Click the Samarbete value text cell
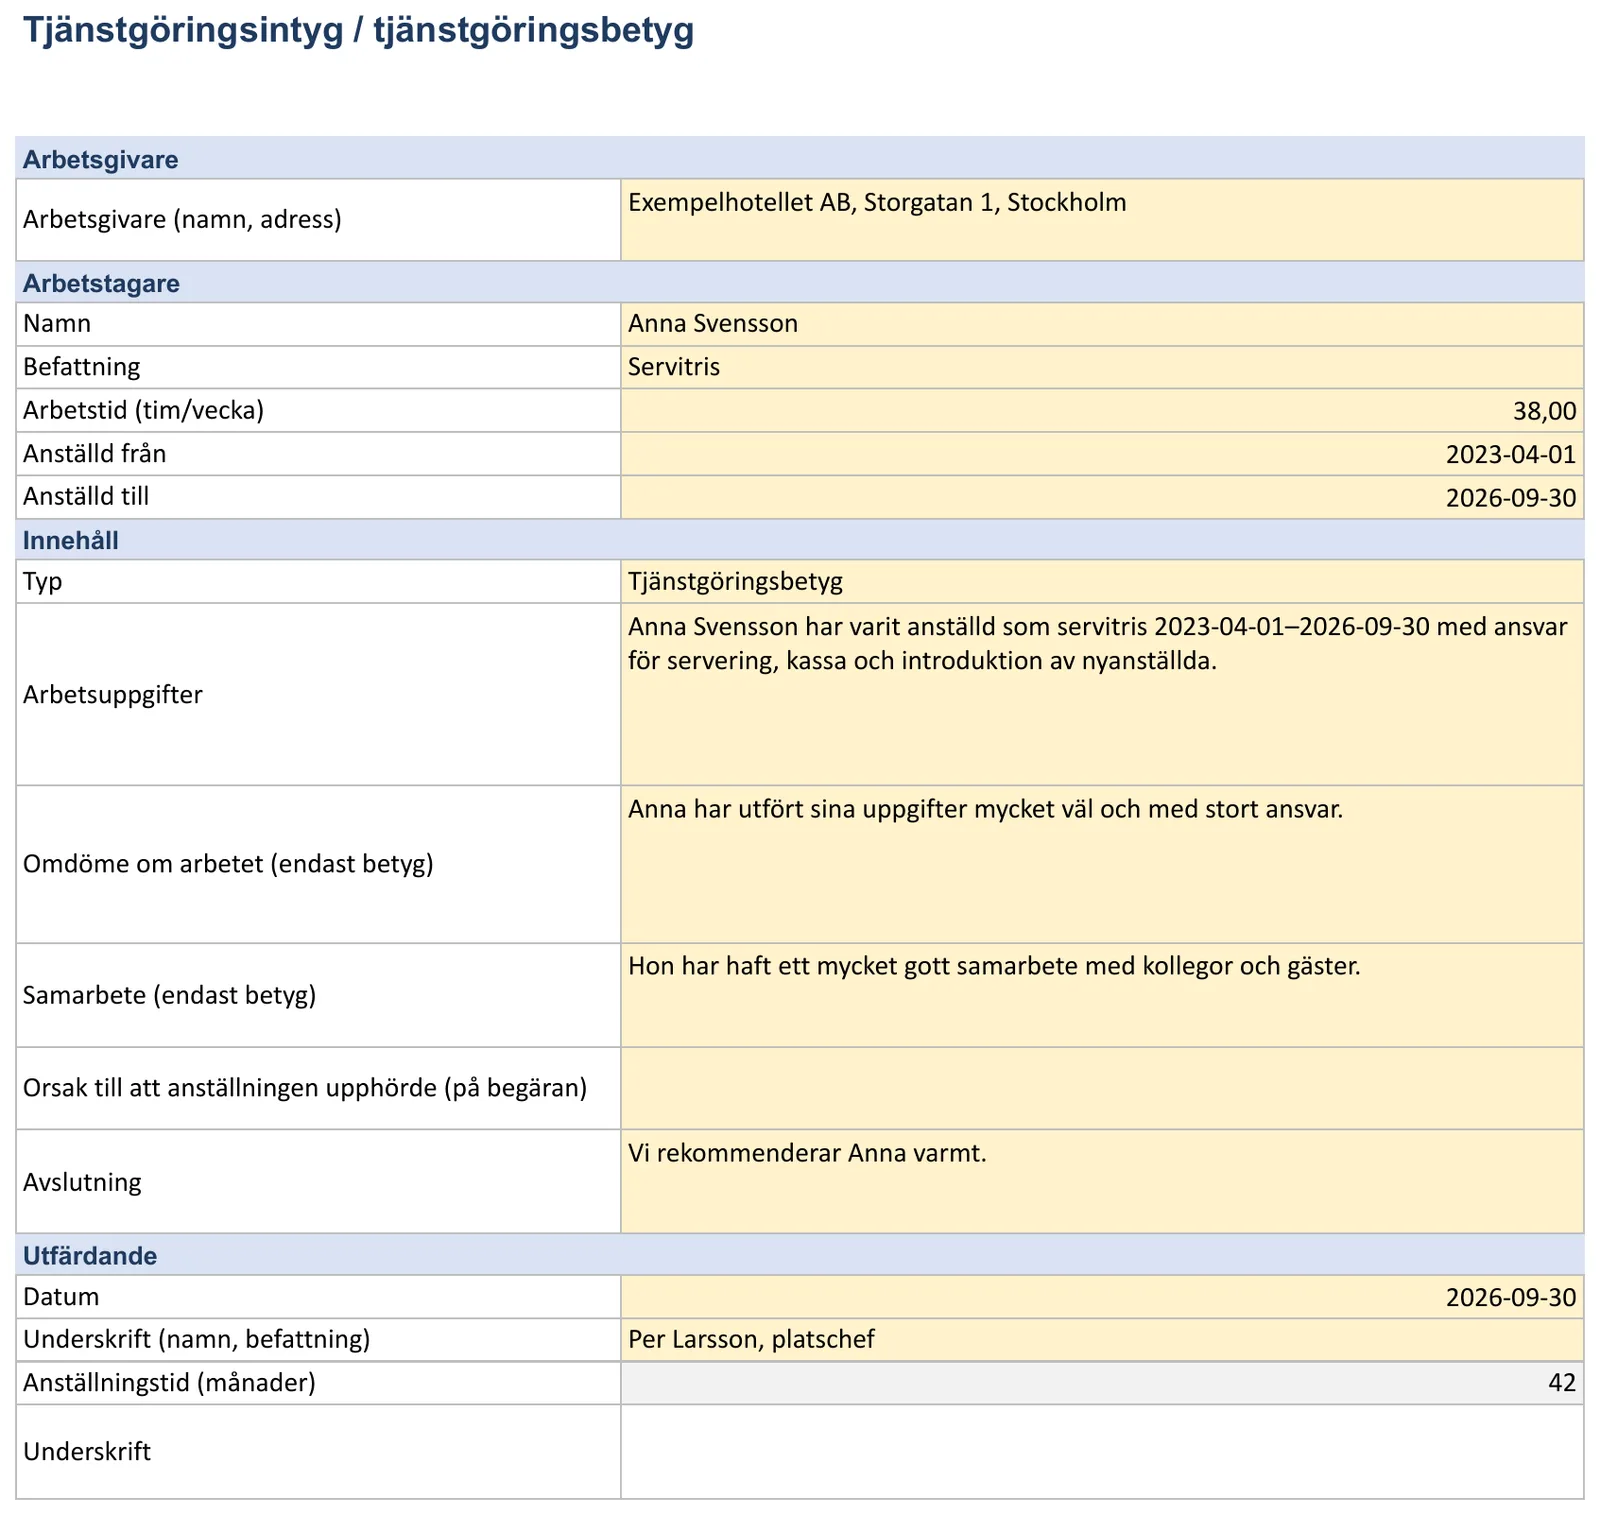This screenshot has width=1600, height=1515. (x=1102, y=995)
